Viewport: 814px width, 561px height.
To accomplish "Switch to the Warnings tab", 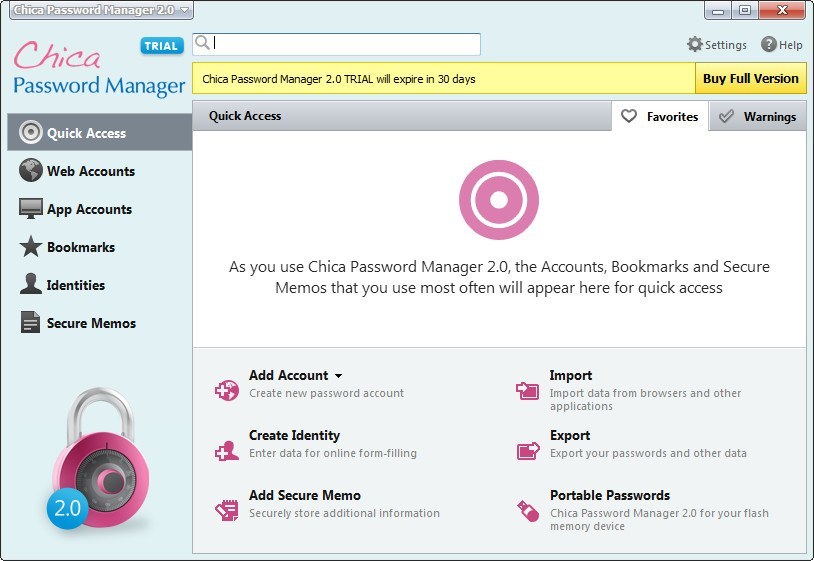I will click(x=758, y=116).
